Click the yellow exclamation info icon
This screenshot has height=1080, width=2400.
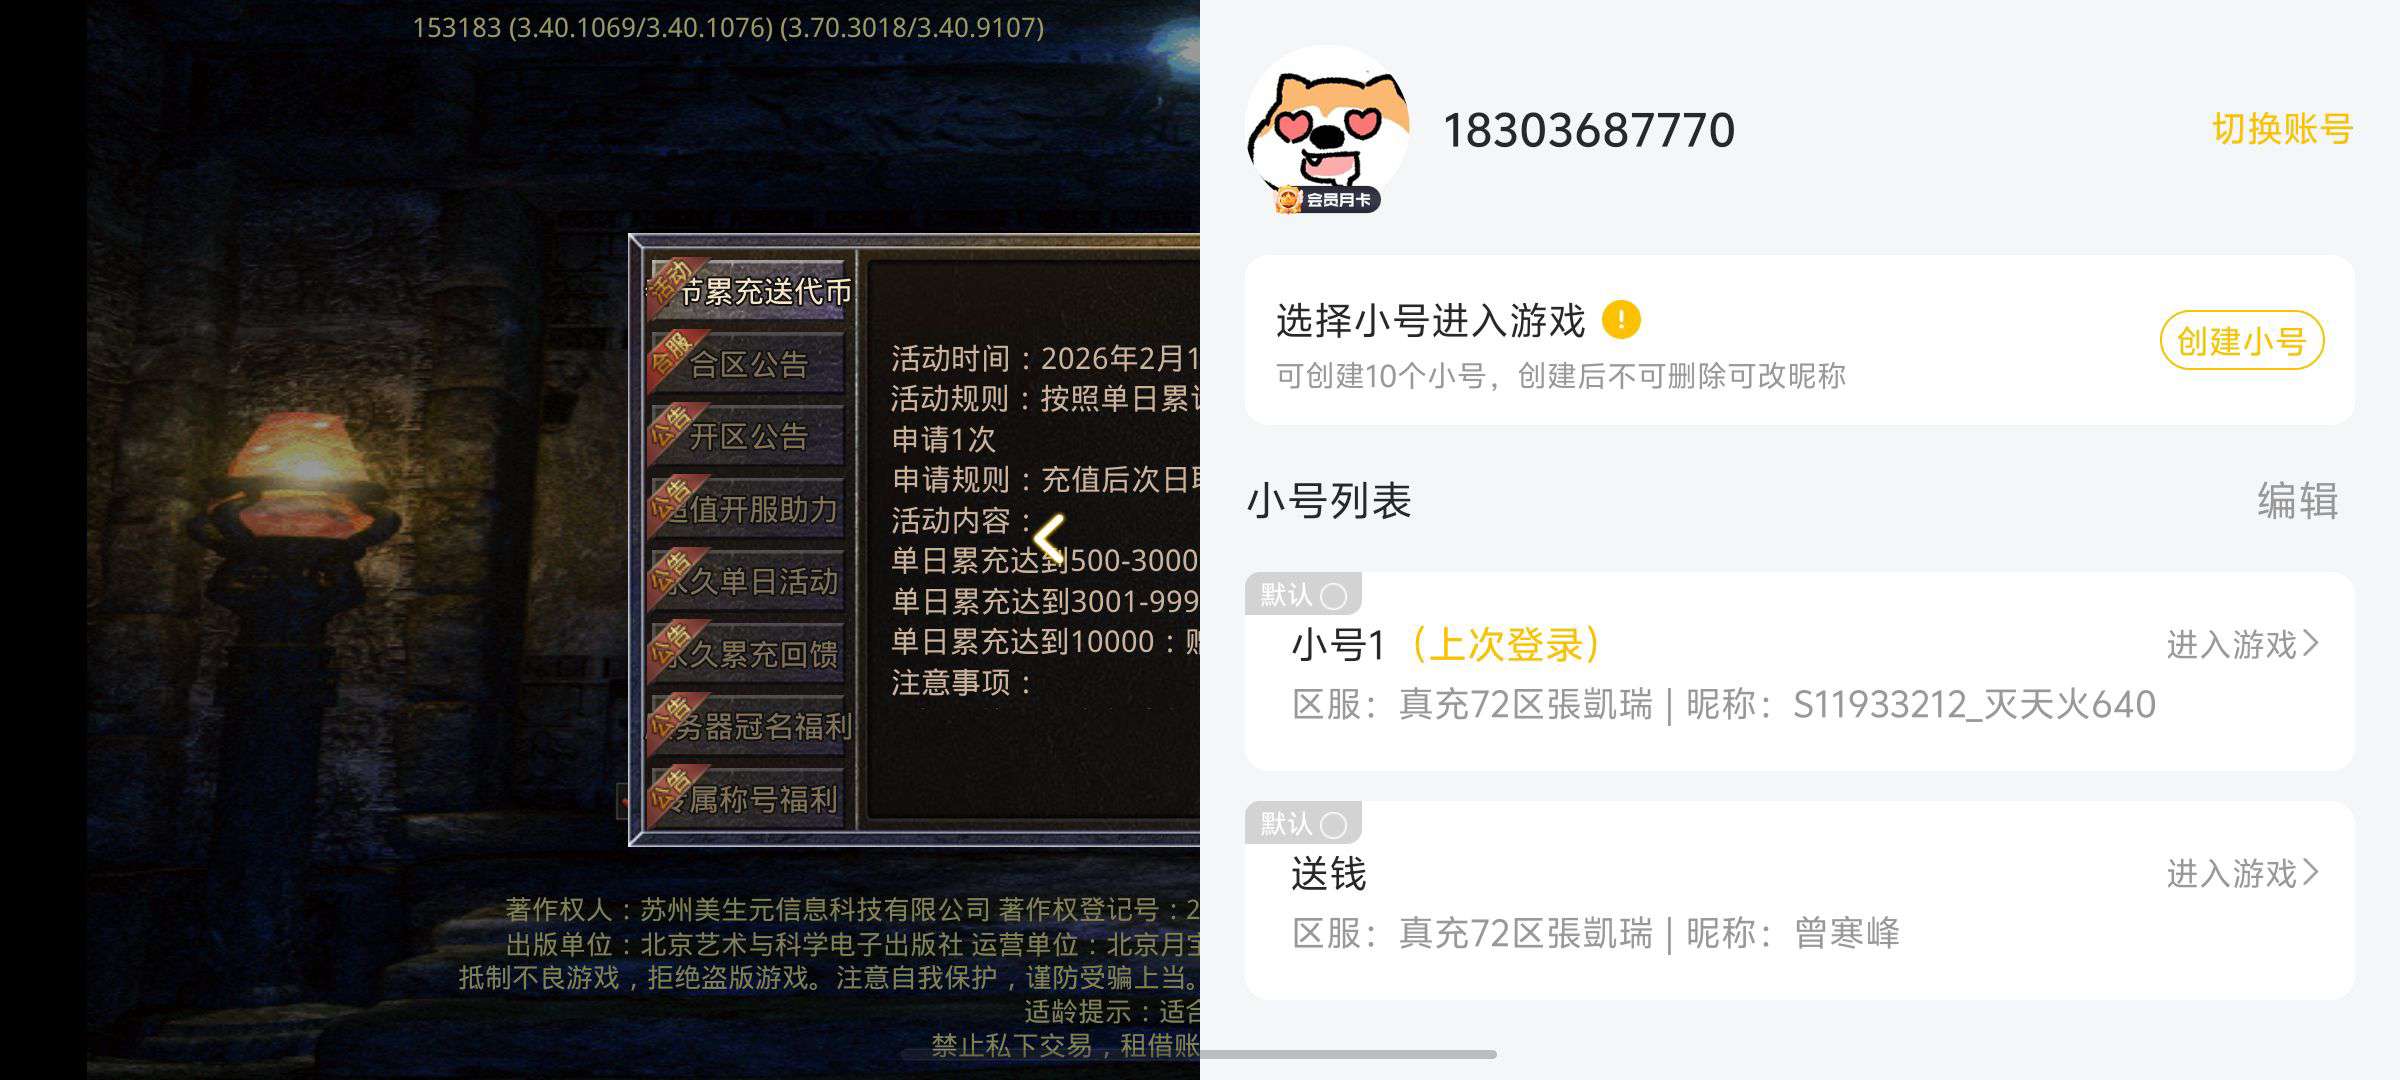click(1621, 320)
